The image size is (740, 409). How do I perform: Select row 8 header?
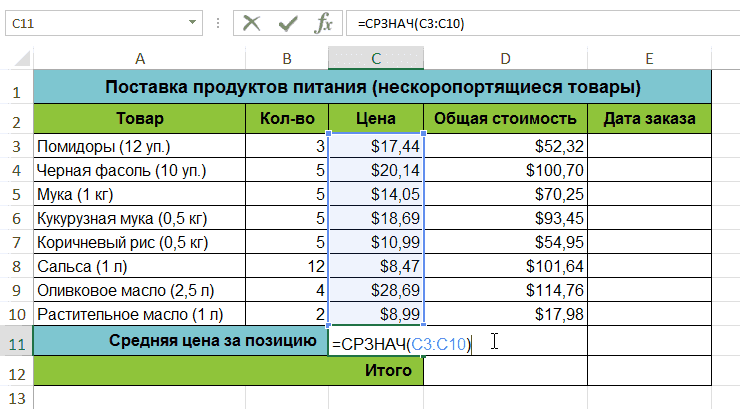(17, 267)
